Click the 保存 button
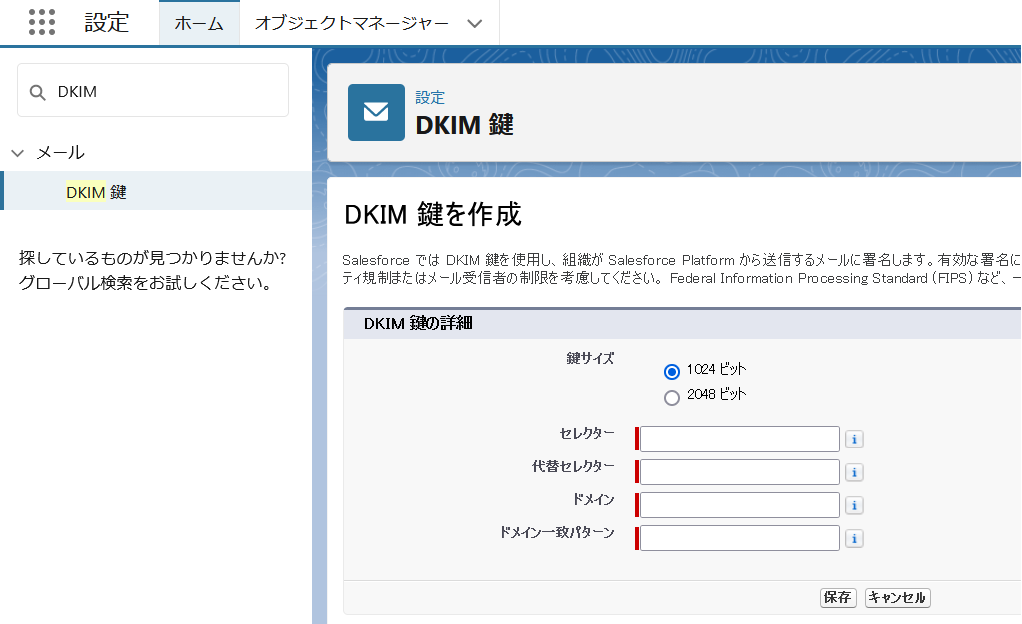Screen dimensions: 1022x624 click(838, 597)
